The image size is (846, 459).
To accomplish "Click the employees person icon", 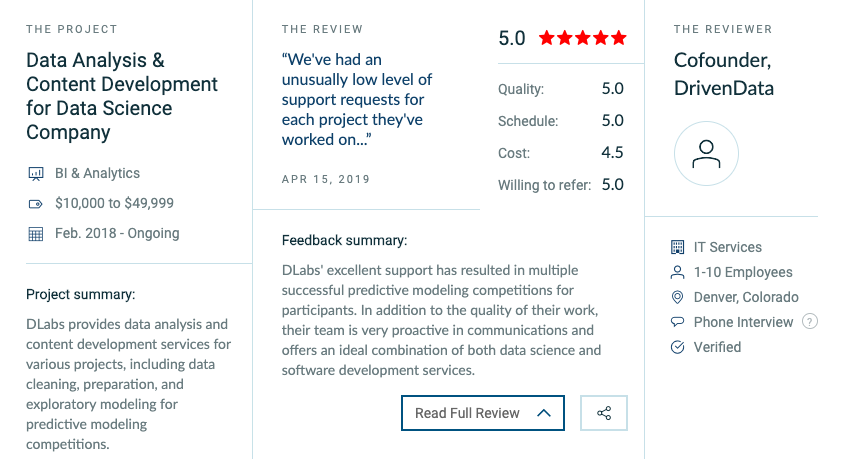I will pos(677,272).
